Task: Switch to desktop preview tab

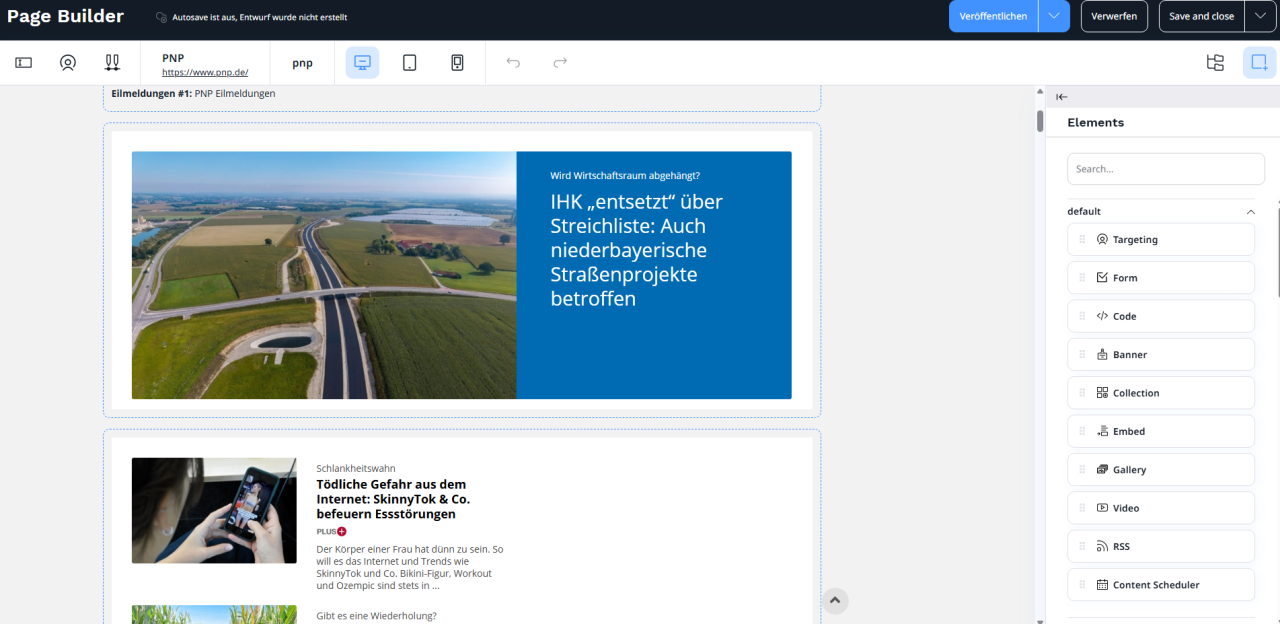Action: tap(361, 62)
